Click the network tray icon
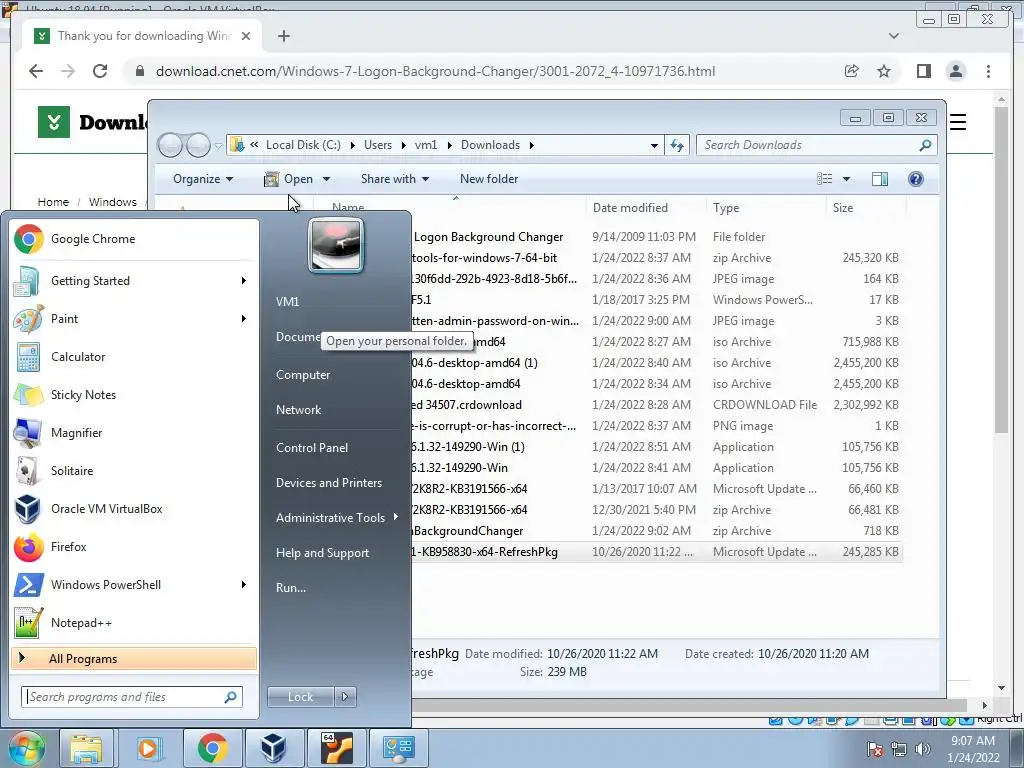The height and width of the screenshot is (768, 1024). pos(899,749)
